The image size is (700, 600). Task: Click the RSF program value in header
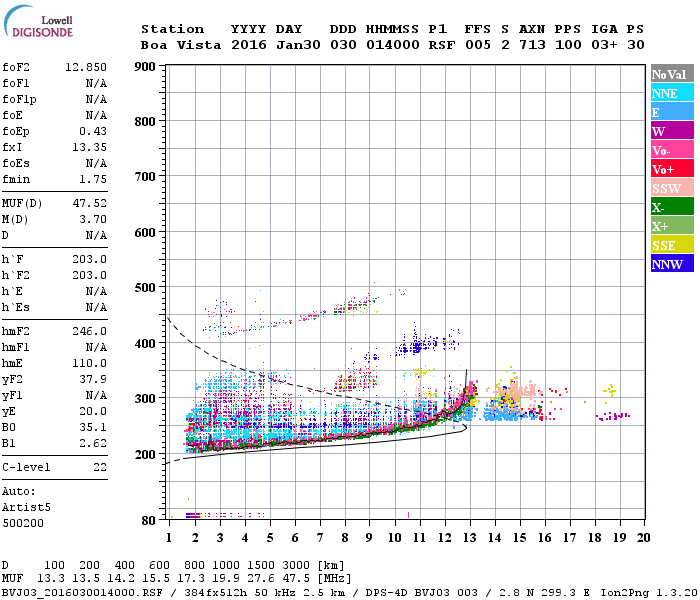pyautogui.click(x=442, y=45)
